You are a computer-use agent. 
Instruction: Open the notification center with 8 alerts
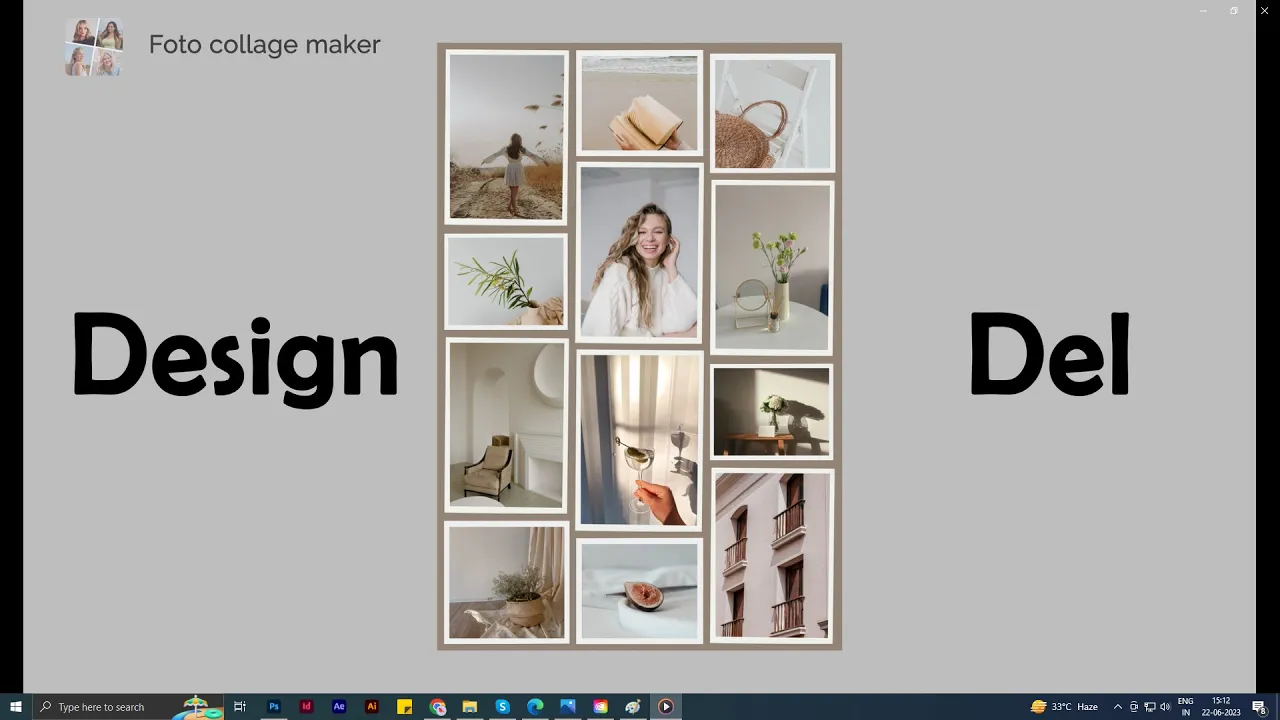point(1260,707)
